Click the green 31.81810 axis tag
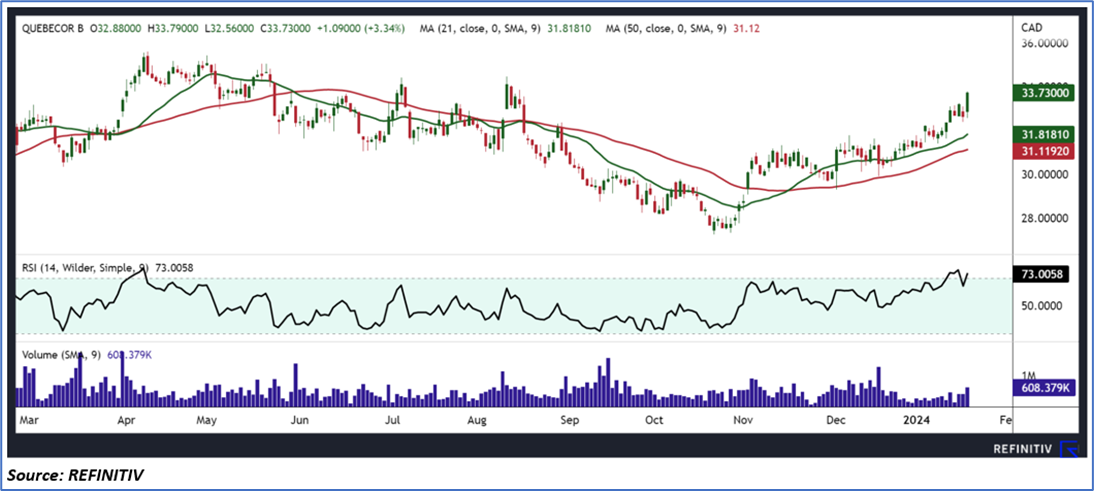This screenshot has height=491, width=1094. coord(1044,135)
